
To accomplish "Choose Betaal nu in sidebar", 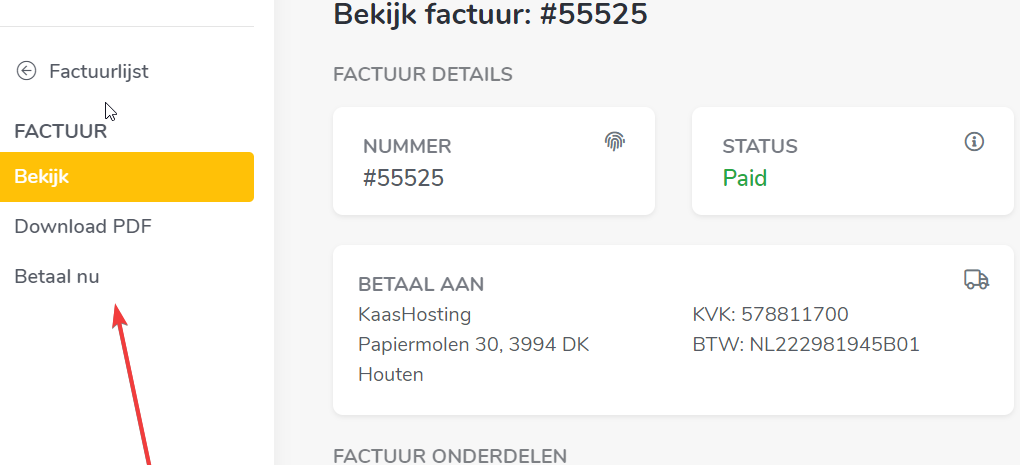I will point(57,277).
